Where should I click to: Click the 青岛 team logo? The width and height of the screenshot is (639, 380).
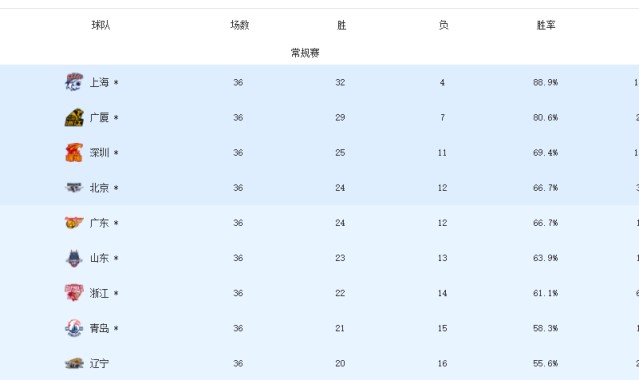74,328
